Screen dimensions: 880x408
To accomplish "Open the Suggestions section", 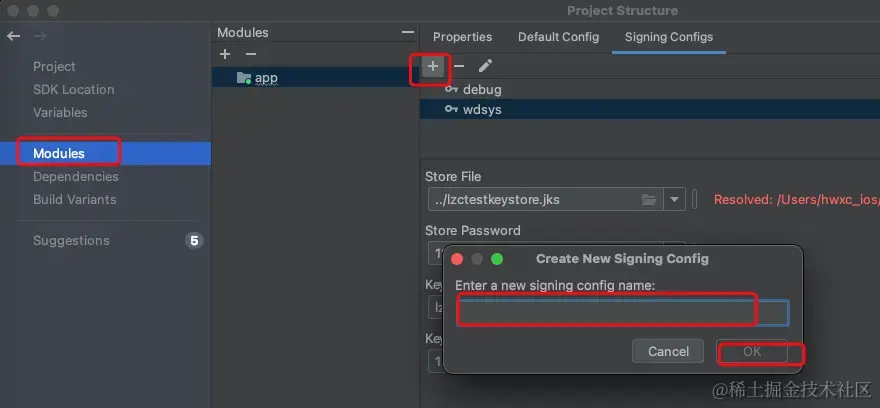I will (71, 240).
